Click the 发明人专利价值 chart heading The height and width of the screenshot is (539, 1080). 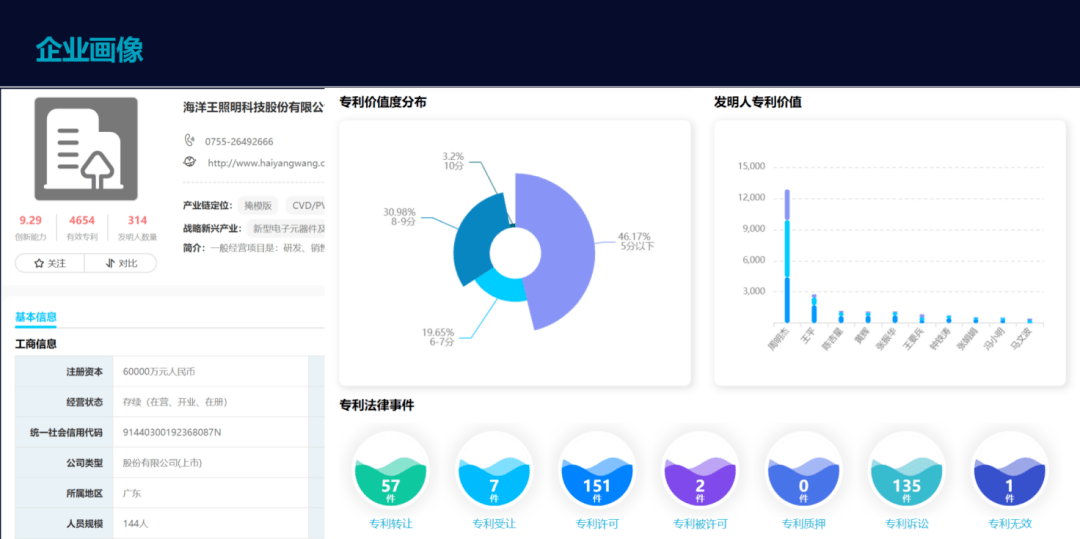pos(758,103)
